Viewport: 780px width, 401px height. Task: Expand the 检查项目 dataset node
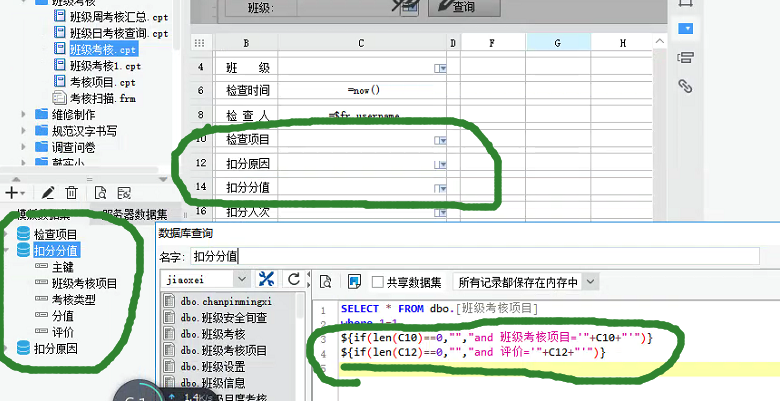point(6,234)
